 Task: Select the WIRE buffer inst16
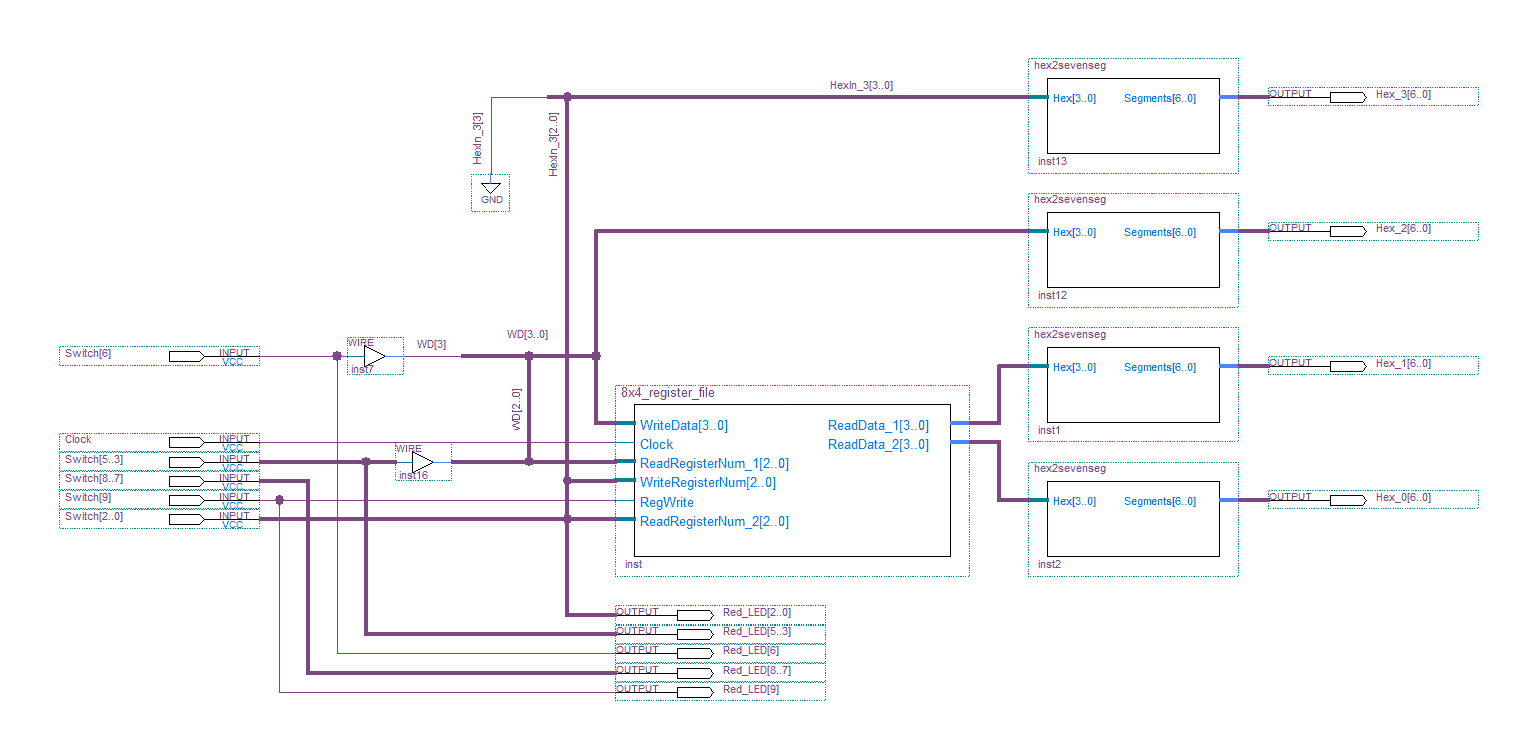[x=422, y=461]
